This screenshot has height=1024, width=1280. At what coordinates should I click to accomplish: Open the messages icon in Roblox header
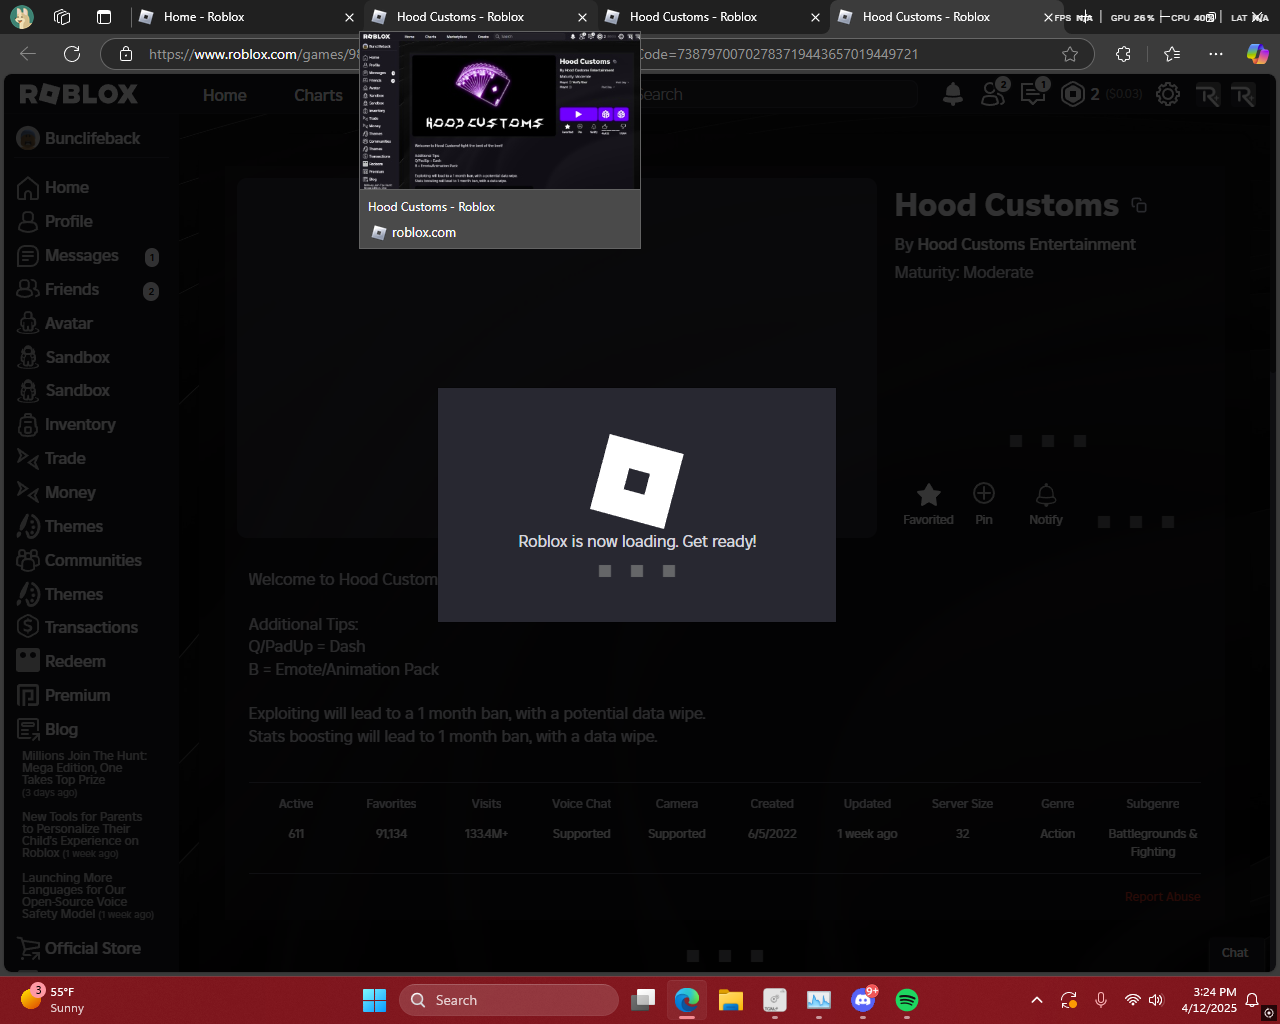[x=1033, y=93]
